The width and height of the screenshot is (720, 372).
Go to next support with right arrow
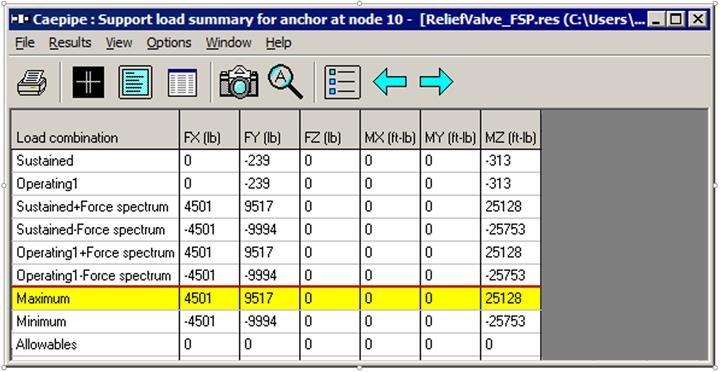tap(436, 82)
